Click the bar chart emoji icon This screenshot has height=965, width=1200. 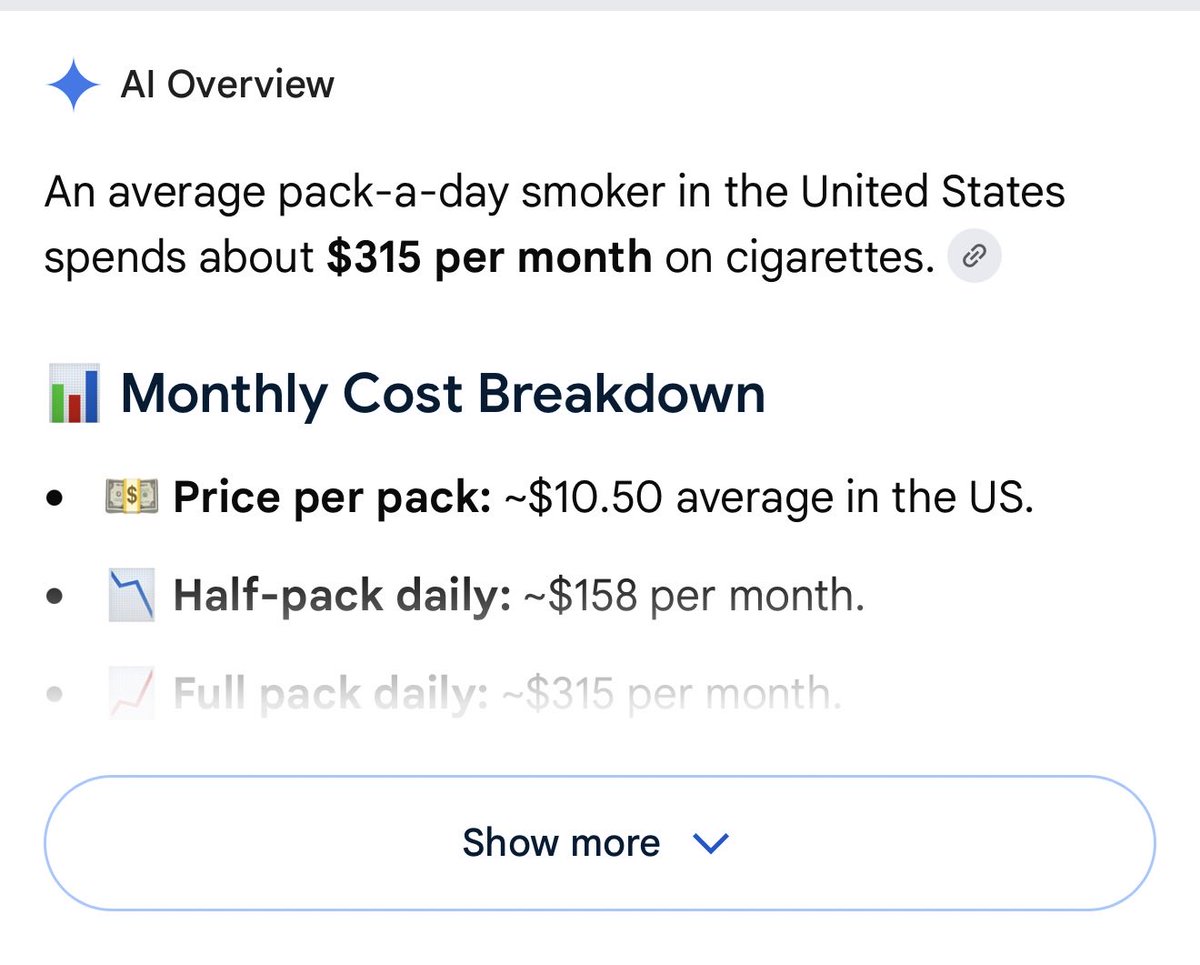73,395
